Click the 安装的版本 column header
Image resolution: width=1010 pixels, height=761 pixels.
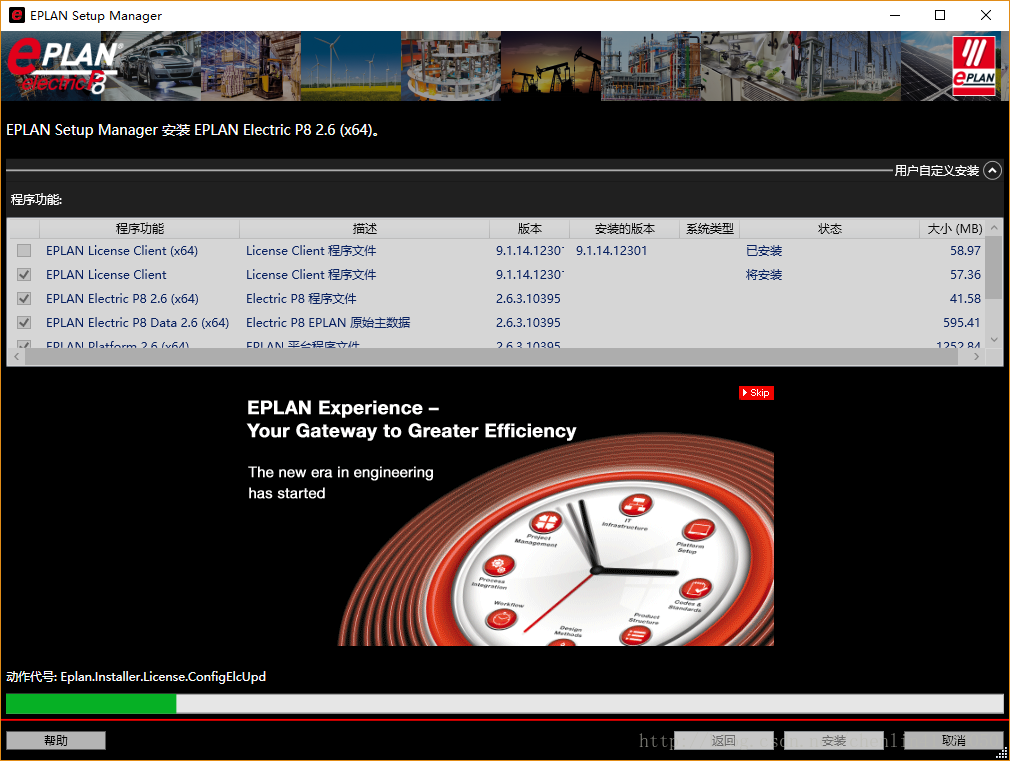click(x=624, y=229)
